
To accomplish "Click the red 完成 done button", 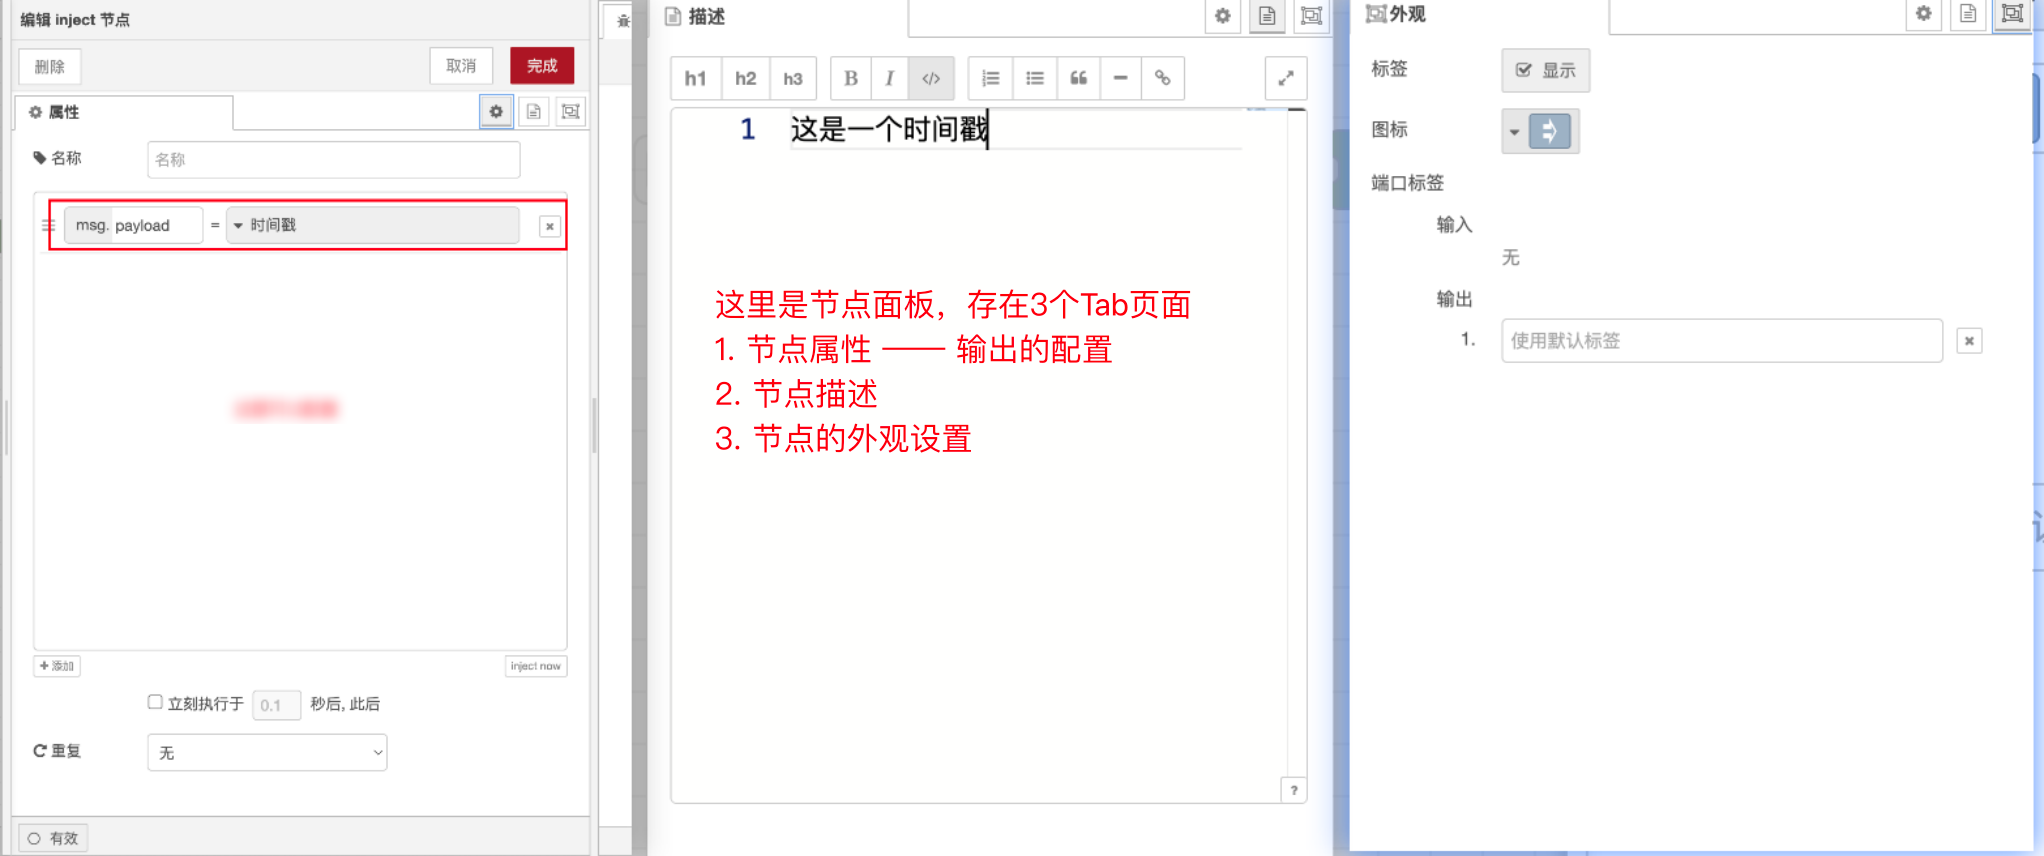I will pos(542,66).
